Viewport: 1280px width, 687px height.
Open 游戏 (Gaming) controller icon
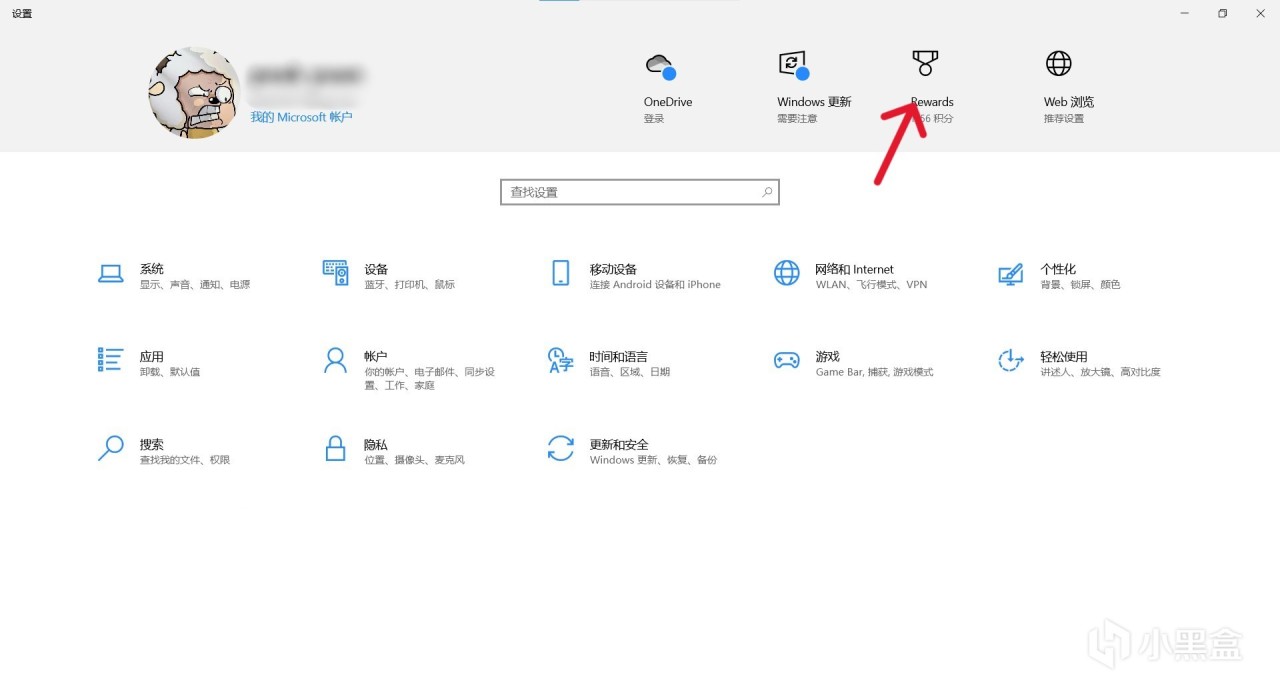787,360
